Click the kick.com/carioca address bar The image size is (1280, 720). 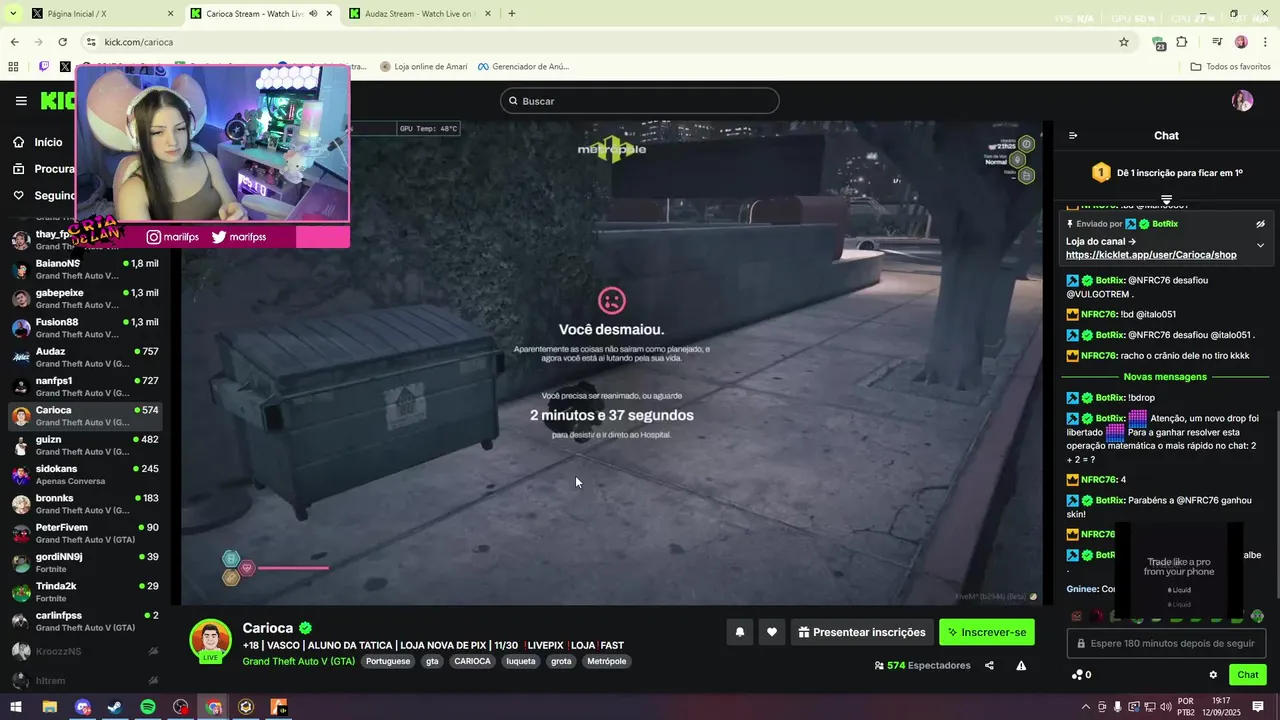600,42
